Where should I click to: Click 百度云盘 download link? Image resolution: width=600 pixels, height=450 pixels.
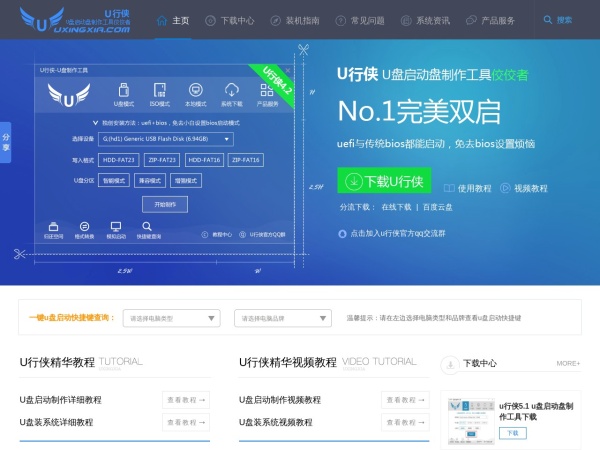pos(437,207)
